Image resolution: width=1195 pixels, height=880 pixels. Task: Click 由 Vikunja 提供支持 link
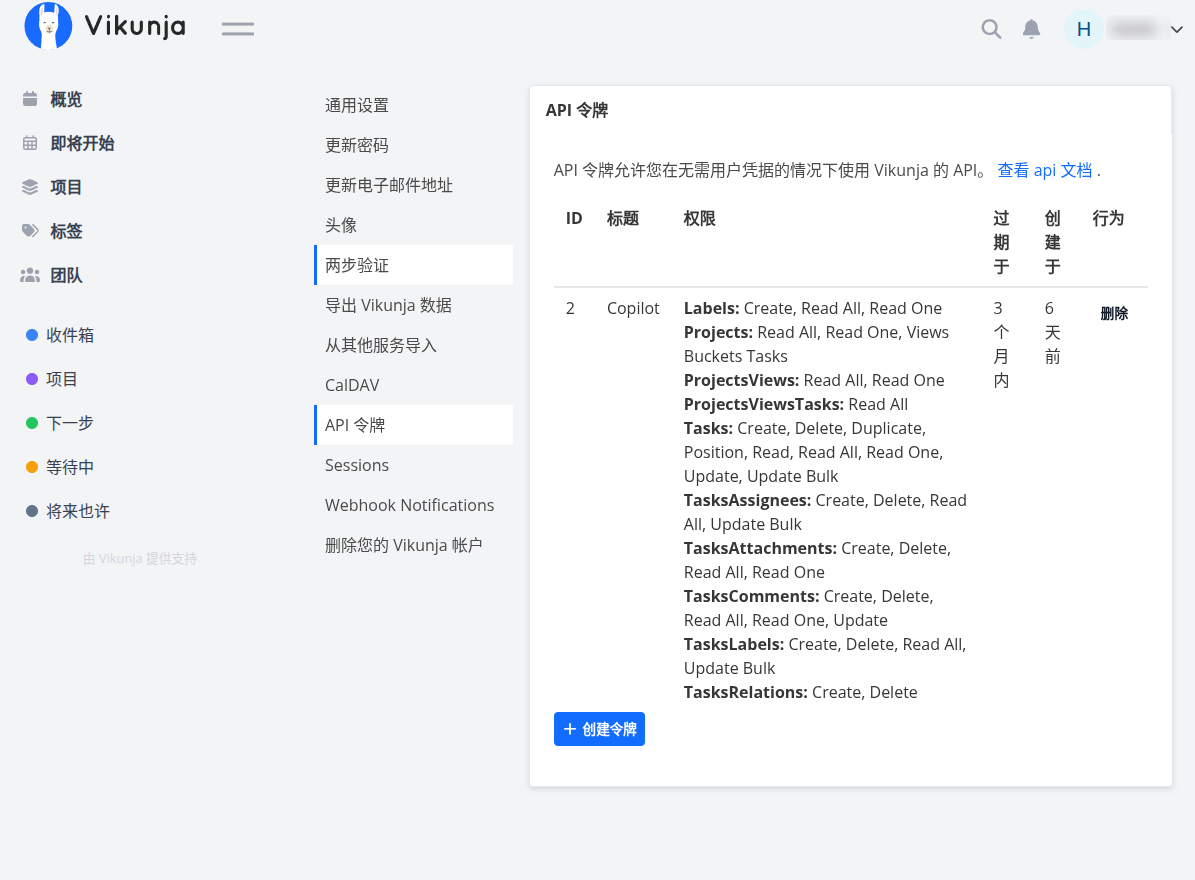(x=140, y=558)
